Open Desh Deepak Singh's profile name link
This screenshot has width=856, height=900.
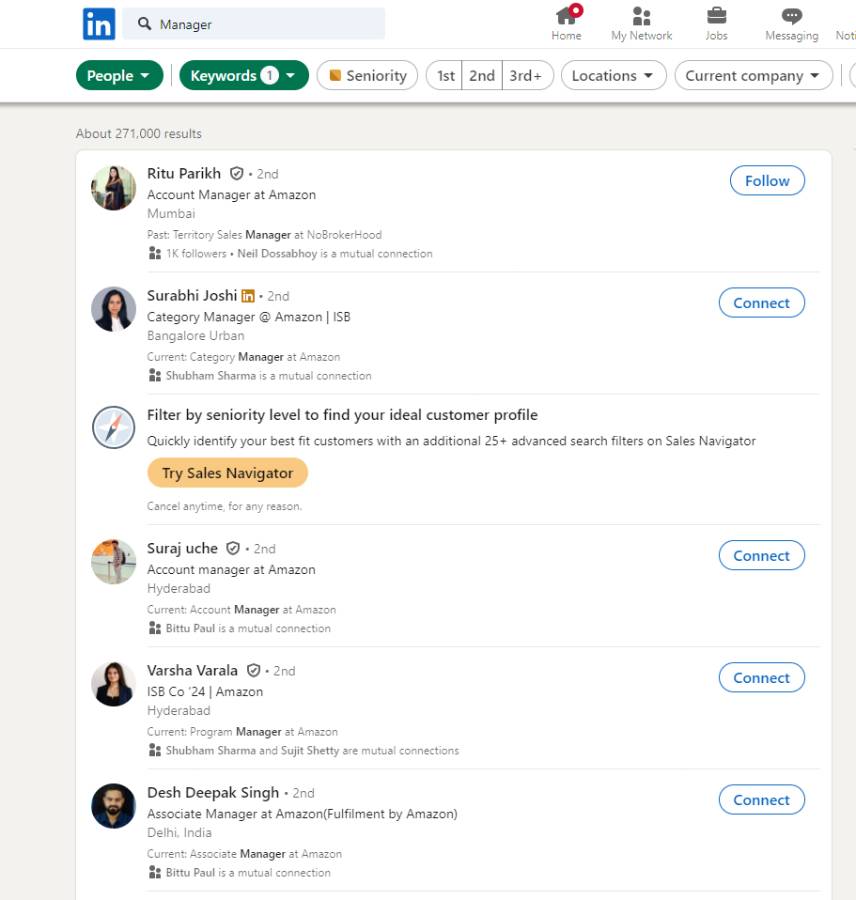pos(213,793)
